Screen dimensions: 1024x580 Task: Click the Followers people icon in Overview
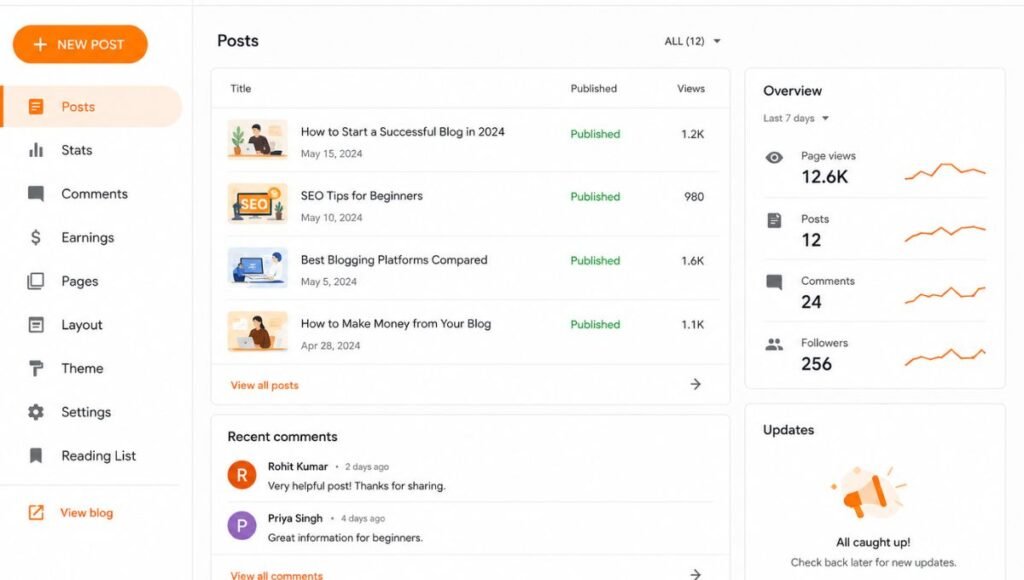click(x=774, y=344)
